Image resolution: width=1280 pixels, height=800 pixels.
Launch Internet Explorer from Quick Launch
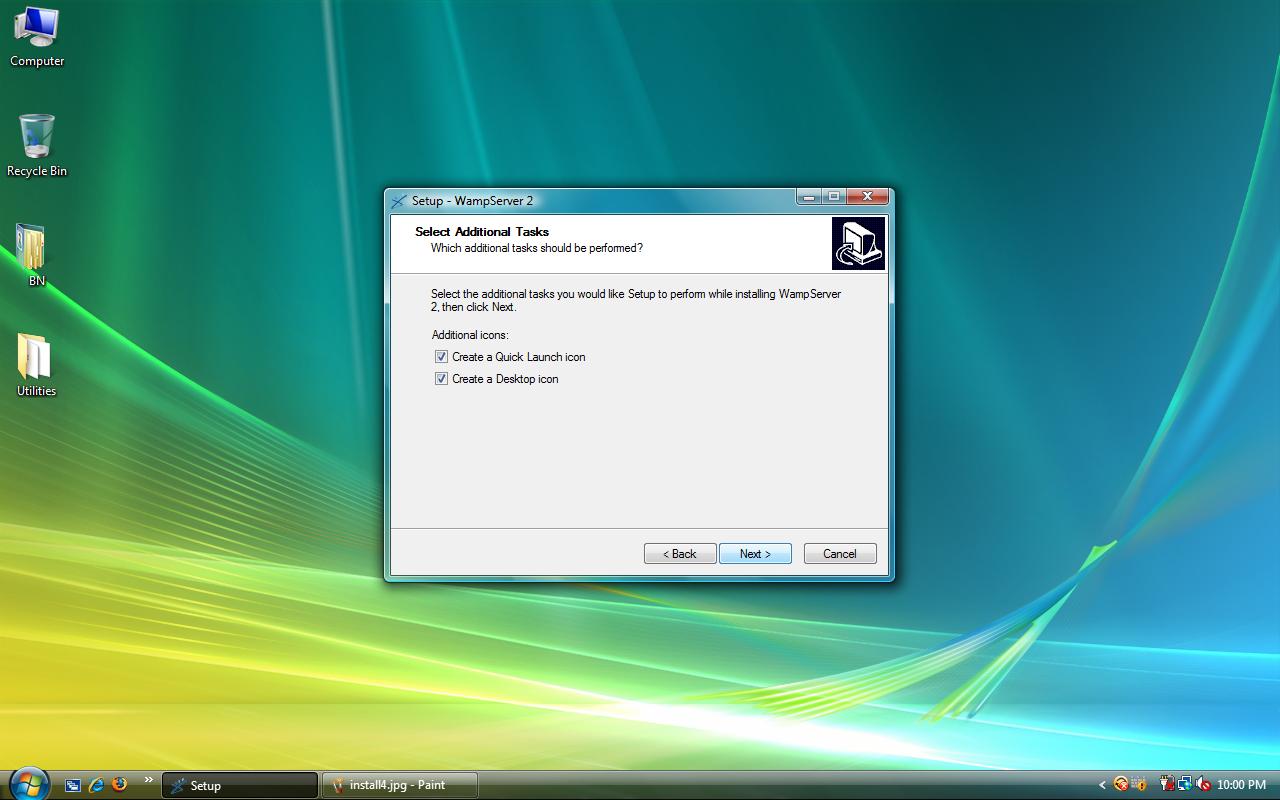point(96,785)
